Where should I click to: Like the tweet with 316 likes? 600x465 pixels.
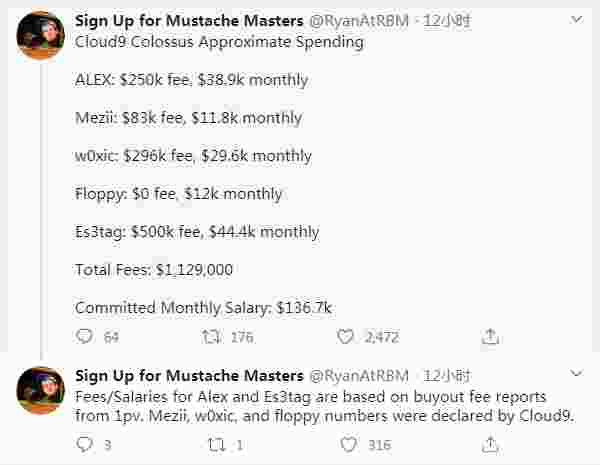[x=345, y=445]
